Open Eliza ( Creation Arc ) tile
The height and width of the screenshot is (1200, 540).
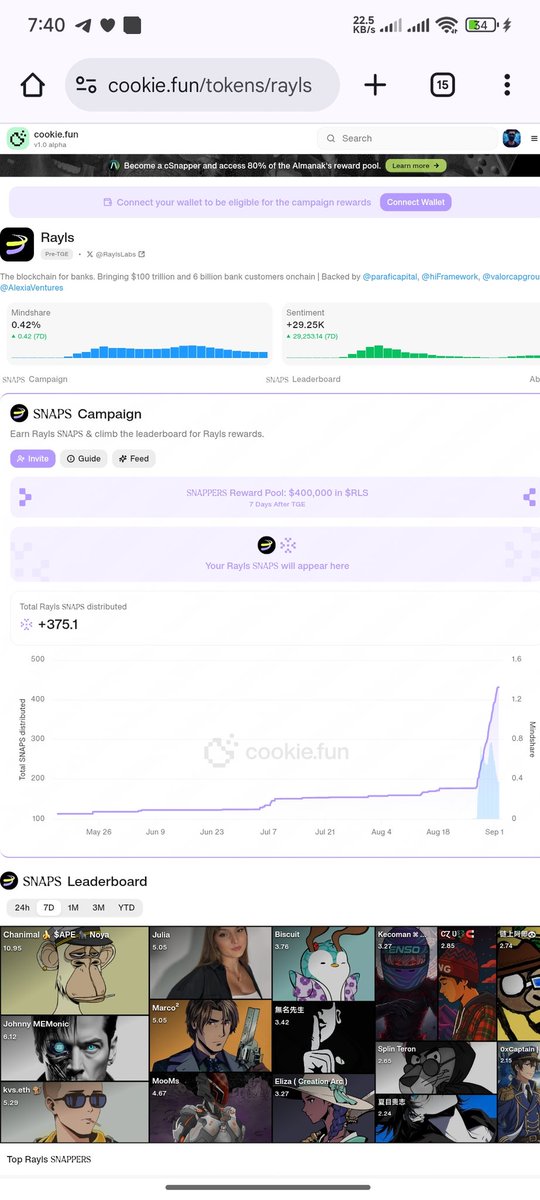pos(323,1109)
